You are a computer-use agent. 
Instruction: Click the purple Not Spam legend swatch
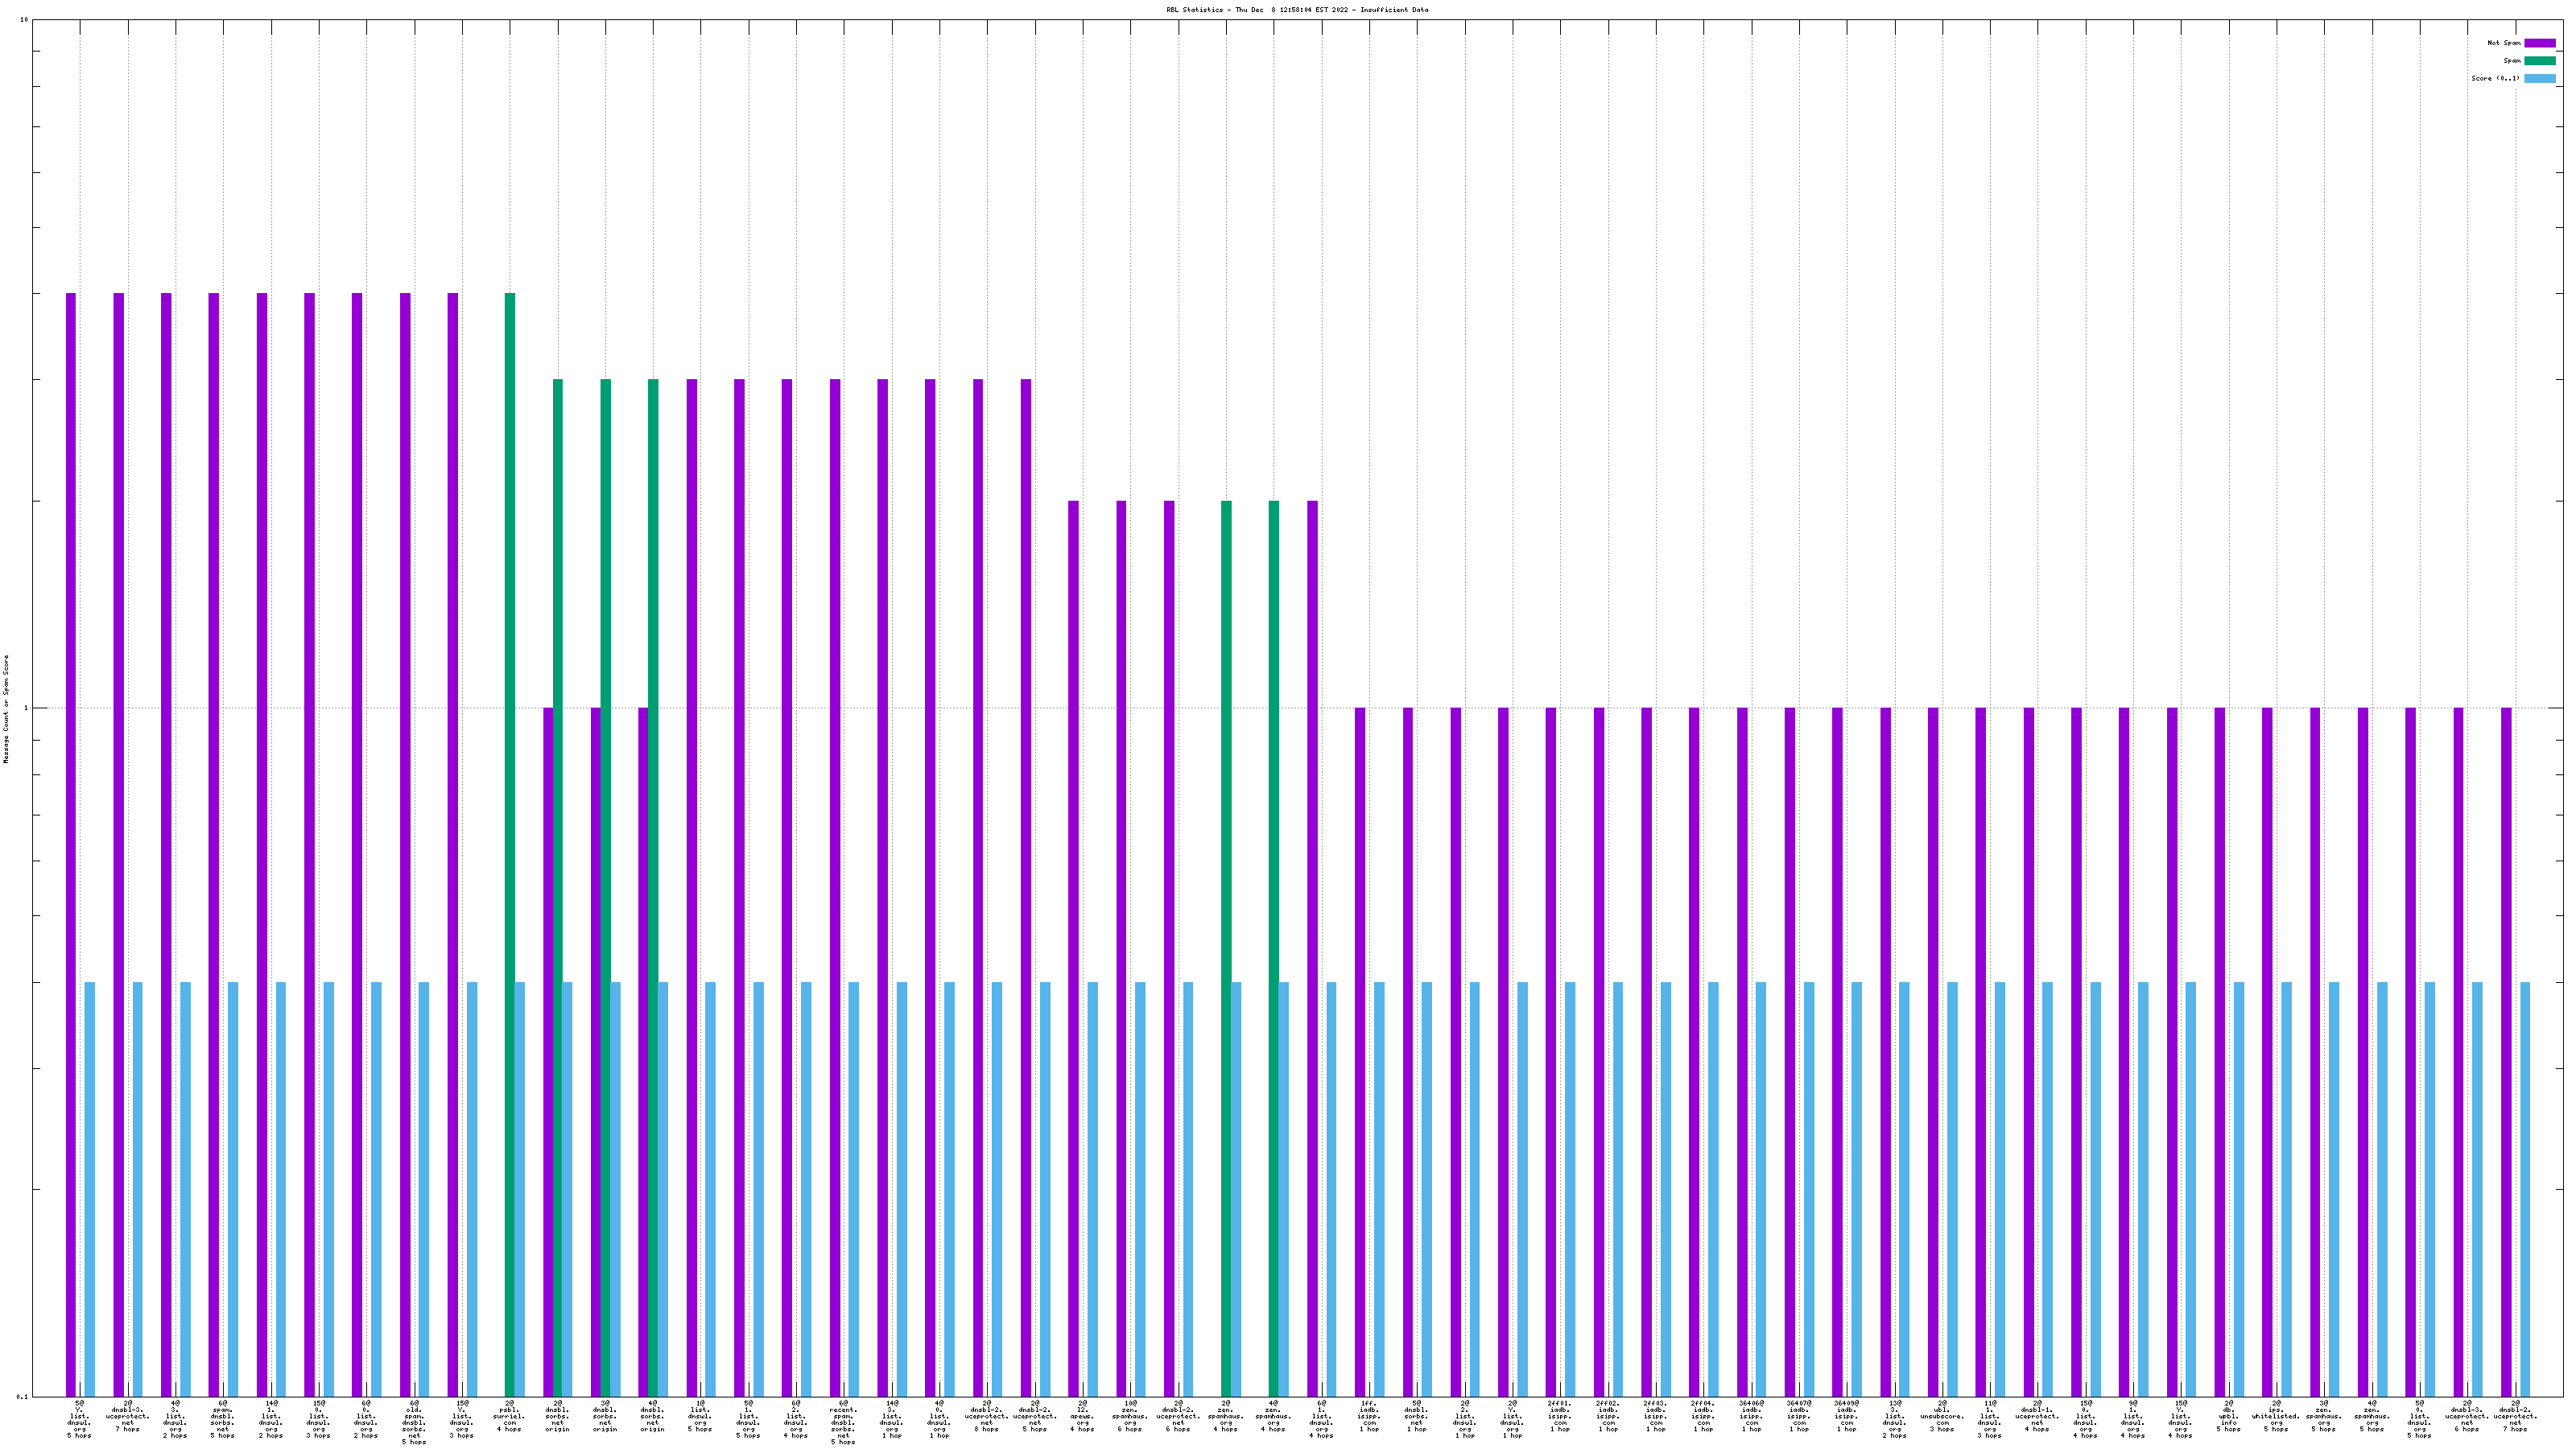pos(2539,43)
